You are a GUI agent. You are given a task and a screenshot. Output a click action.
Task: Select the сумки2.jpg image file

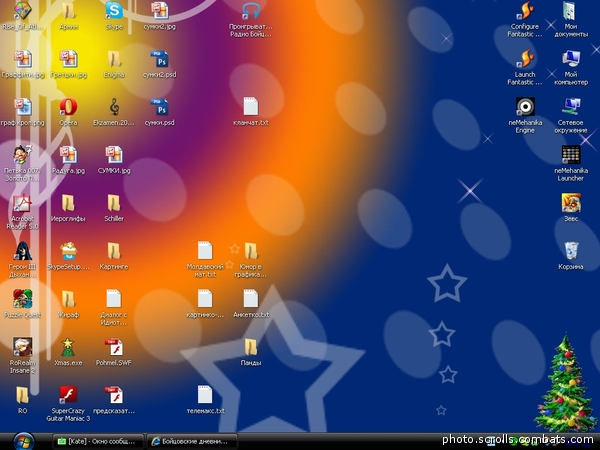(x=160, y=11)
